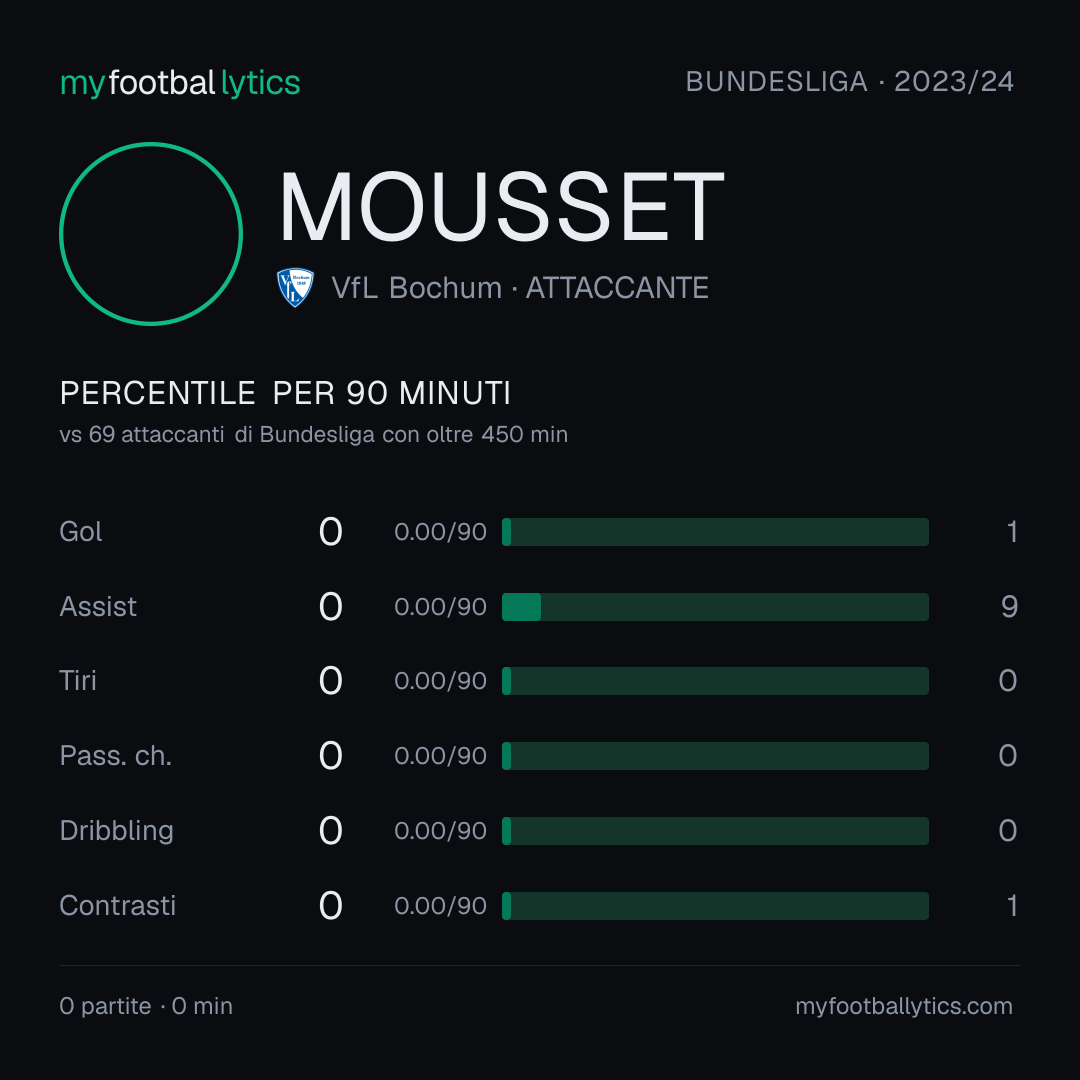This screenshot has width=1080, height=1080.
Task: Click the myfootballytics logo at top left
Action: pos(180,83)
